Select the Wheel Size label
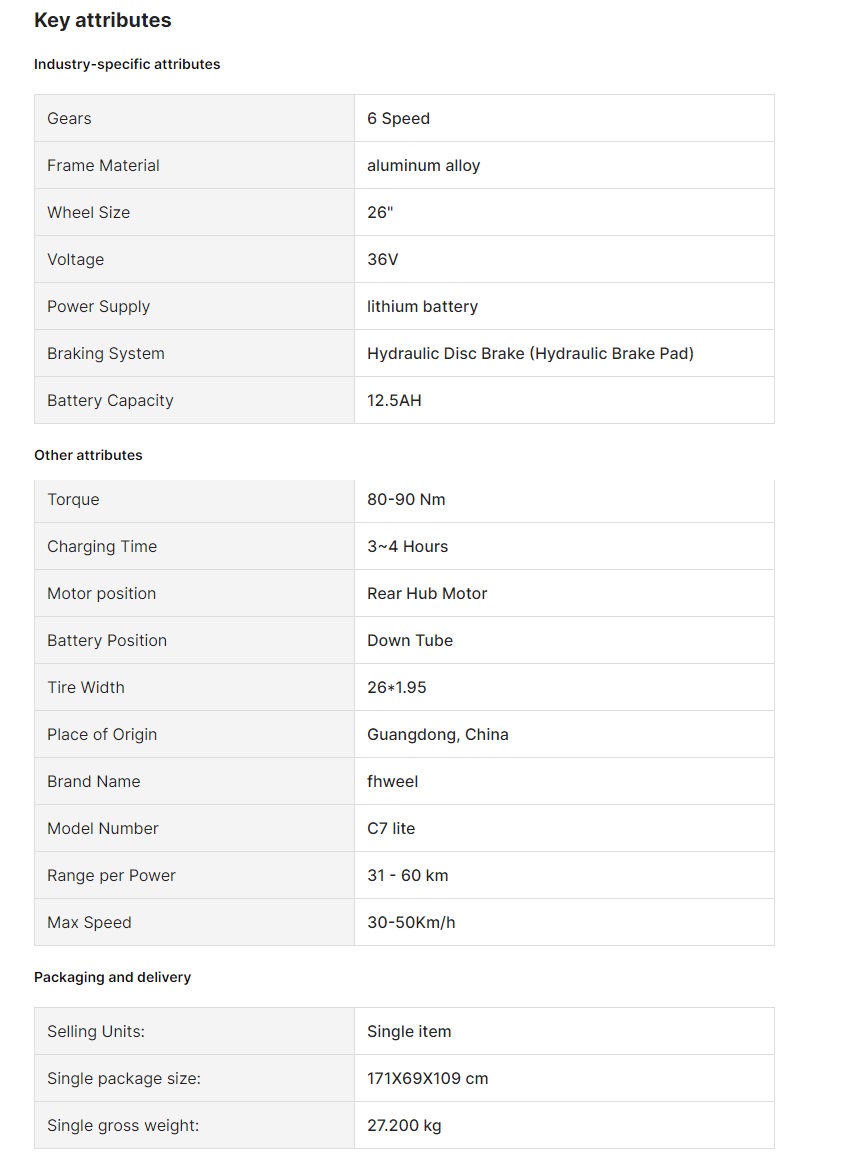 88,212
